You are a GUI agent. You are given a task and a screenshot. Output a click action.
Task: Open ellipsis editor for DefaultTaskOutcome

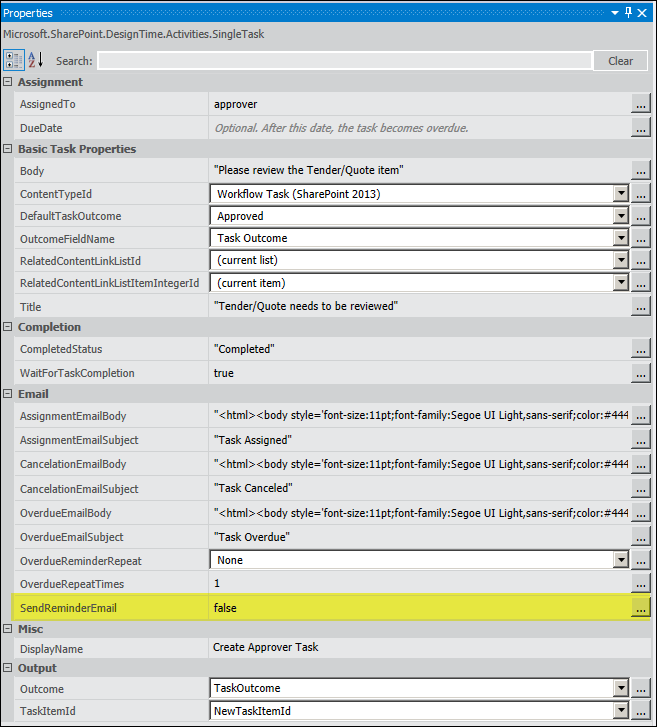click(x=641, y=216)
